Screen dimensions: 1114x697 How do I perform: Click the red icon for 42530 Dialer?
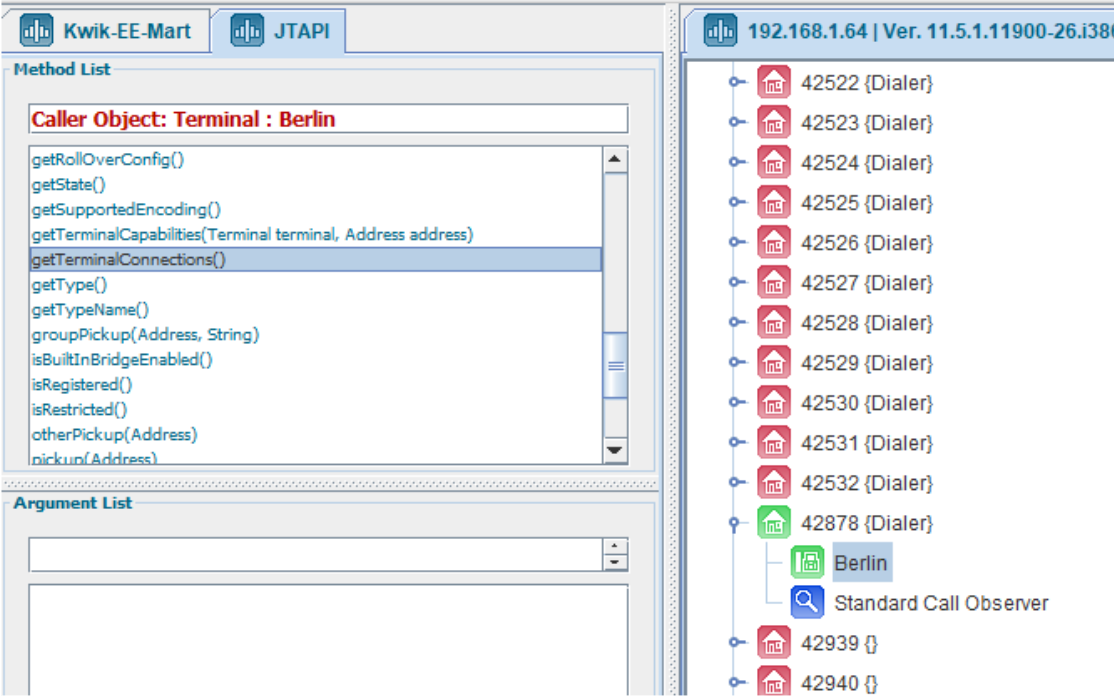click(x=773, y=403)
